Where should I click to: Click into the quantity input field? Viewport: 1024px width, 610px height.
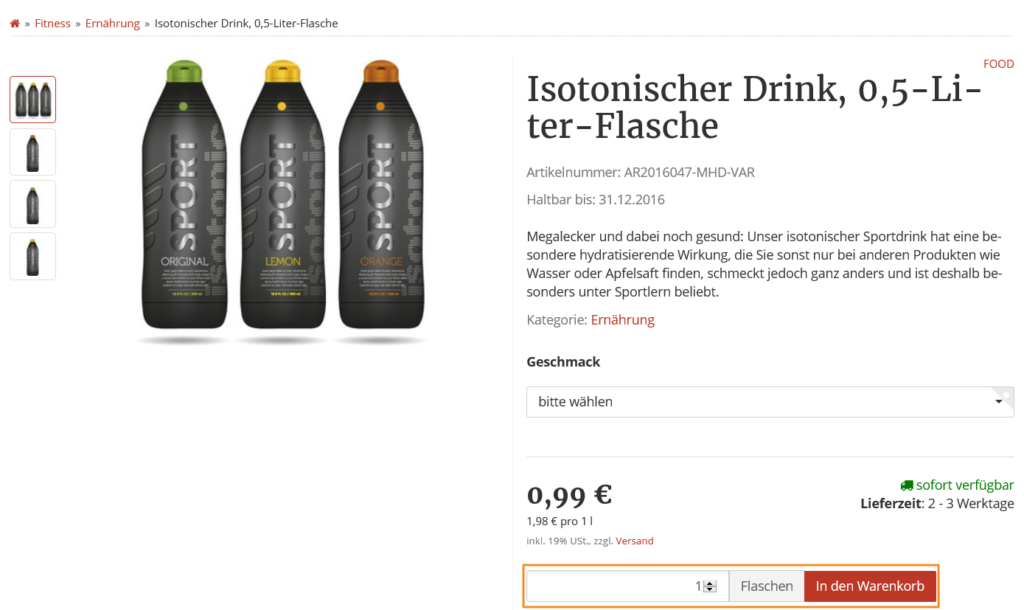point(610,586)
